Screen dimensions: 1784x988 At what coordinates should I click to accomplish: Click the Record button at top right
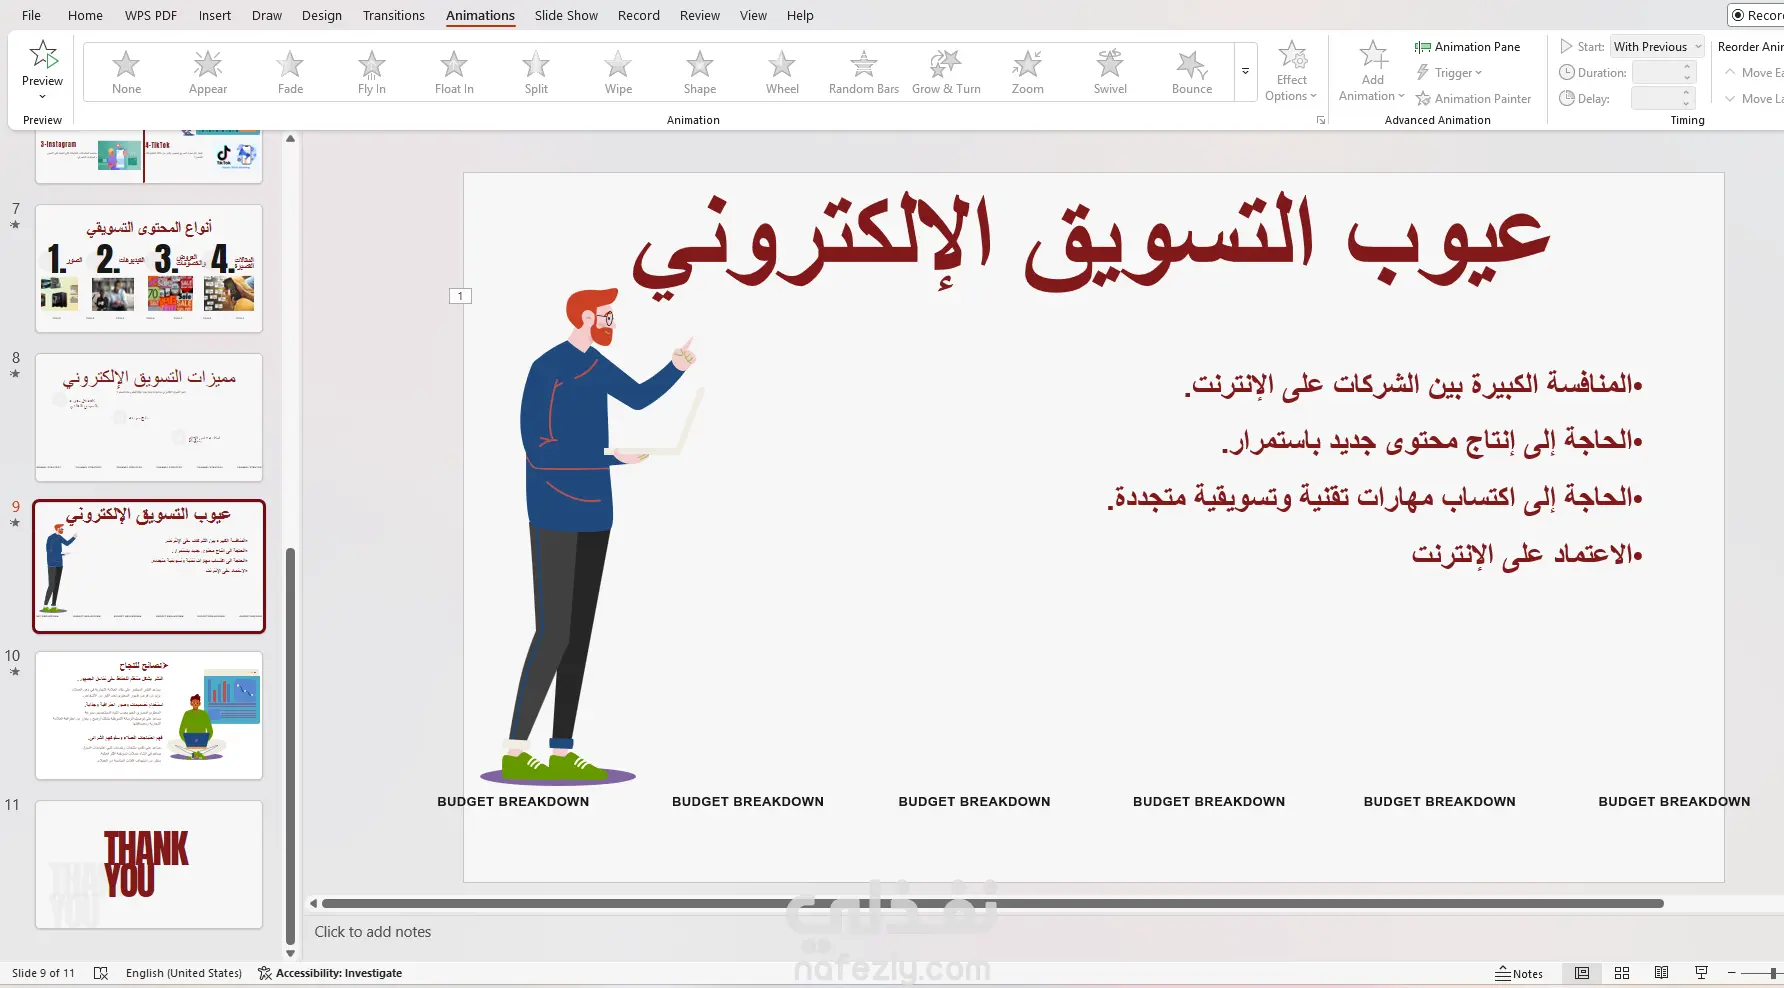1757,15
